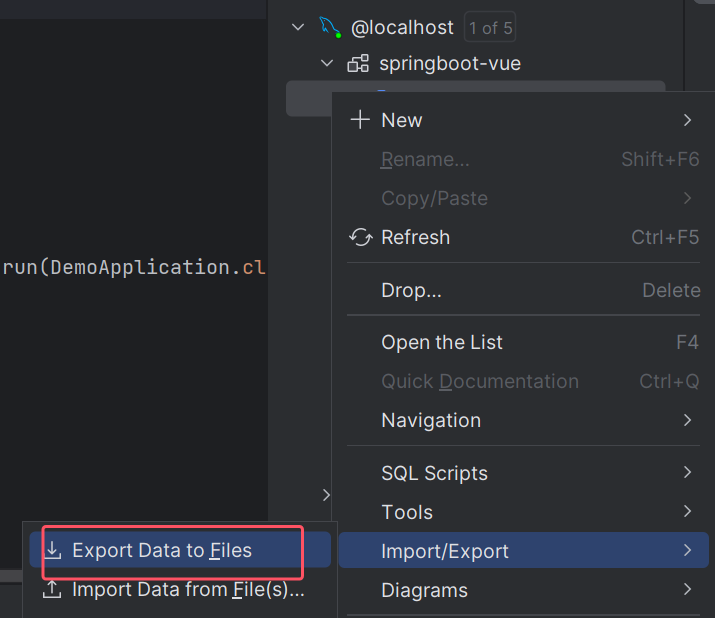Viewport: 715px width, 618px height.
Task: Click the import upload arrow icon
Action: click(x=53, y=590)
